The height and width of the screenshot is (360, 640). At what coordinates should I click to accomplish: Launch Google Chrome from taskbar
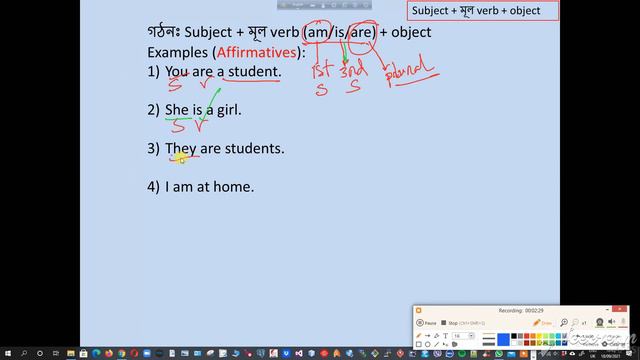pos(122,353)
